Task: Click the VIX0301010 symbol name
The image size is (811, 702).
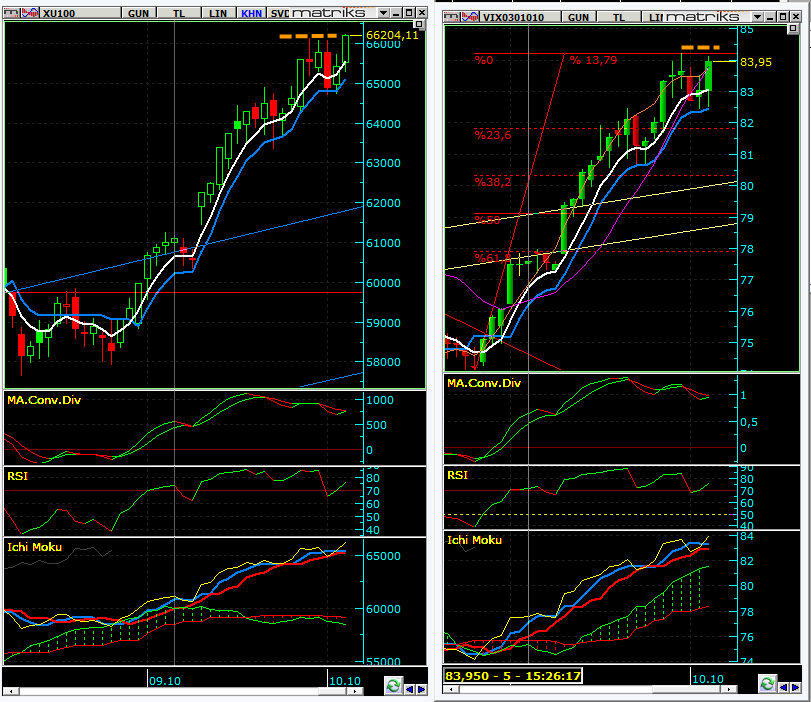Action: pyautogui.click(x=513, y=17)
